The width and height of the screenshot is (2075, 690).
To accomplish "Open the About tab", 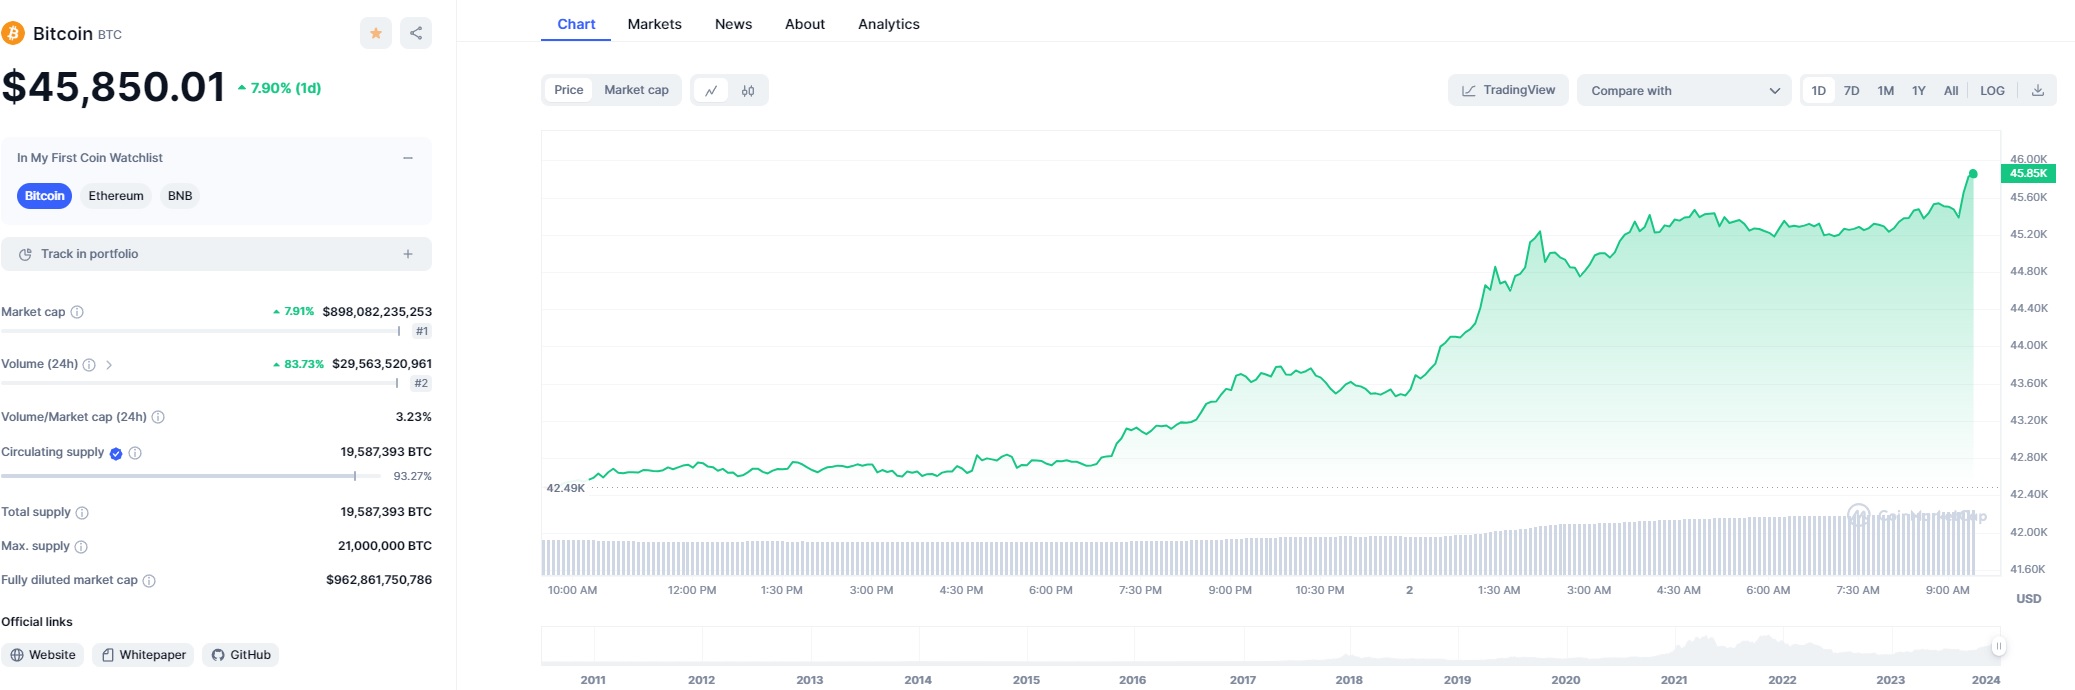I will (x=805, y=24).
